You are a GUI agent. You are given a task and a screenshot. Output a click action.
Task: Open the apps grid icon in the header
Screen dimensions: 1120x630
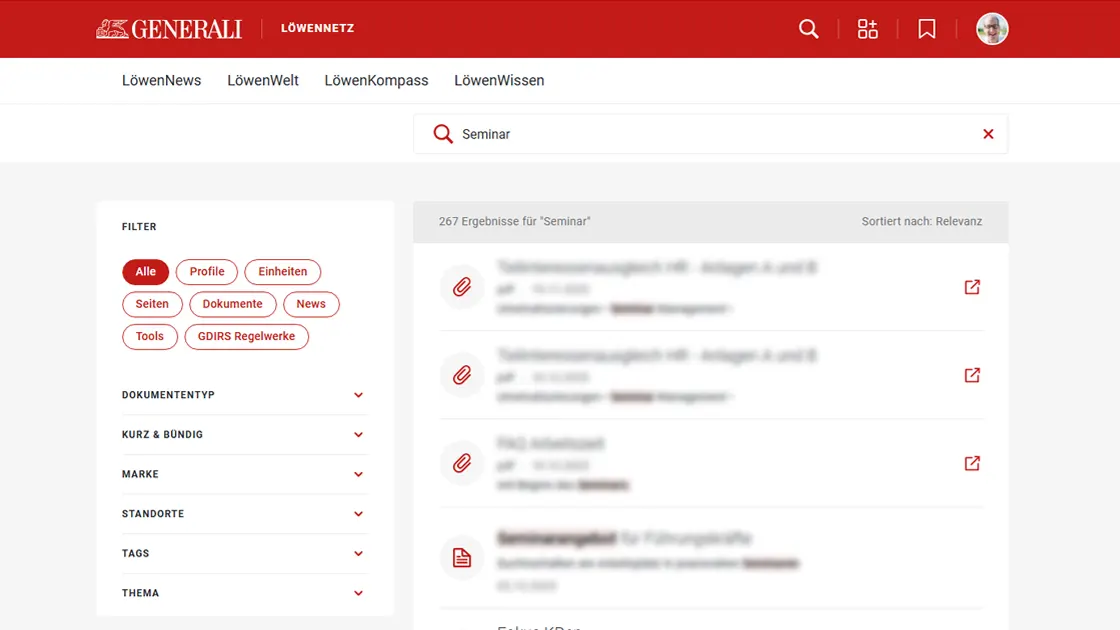867,29
